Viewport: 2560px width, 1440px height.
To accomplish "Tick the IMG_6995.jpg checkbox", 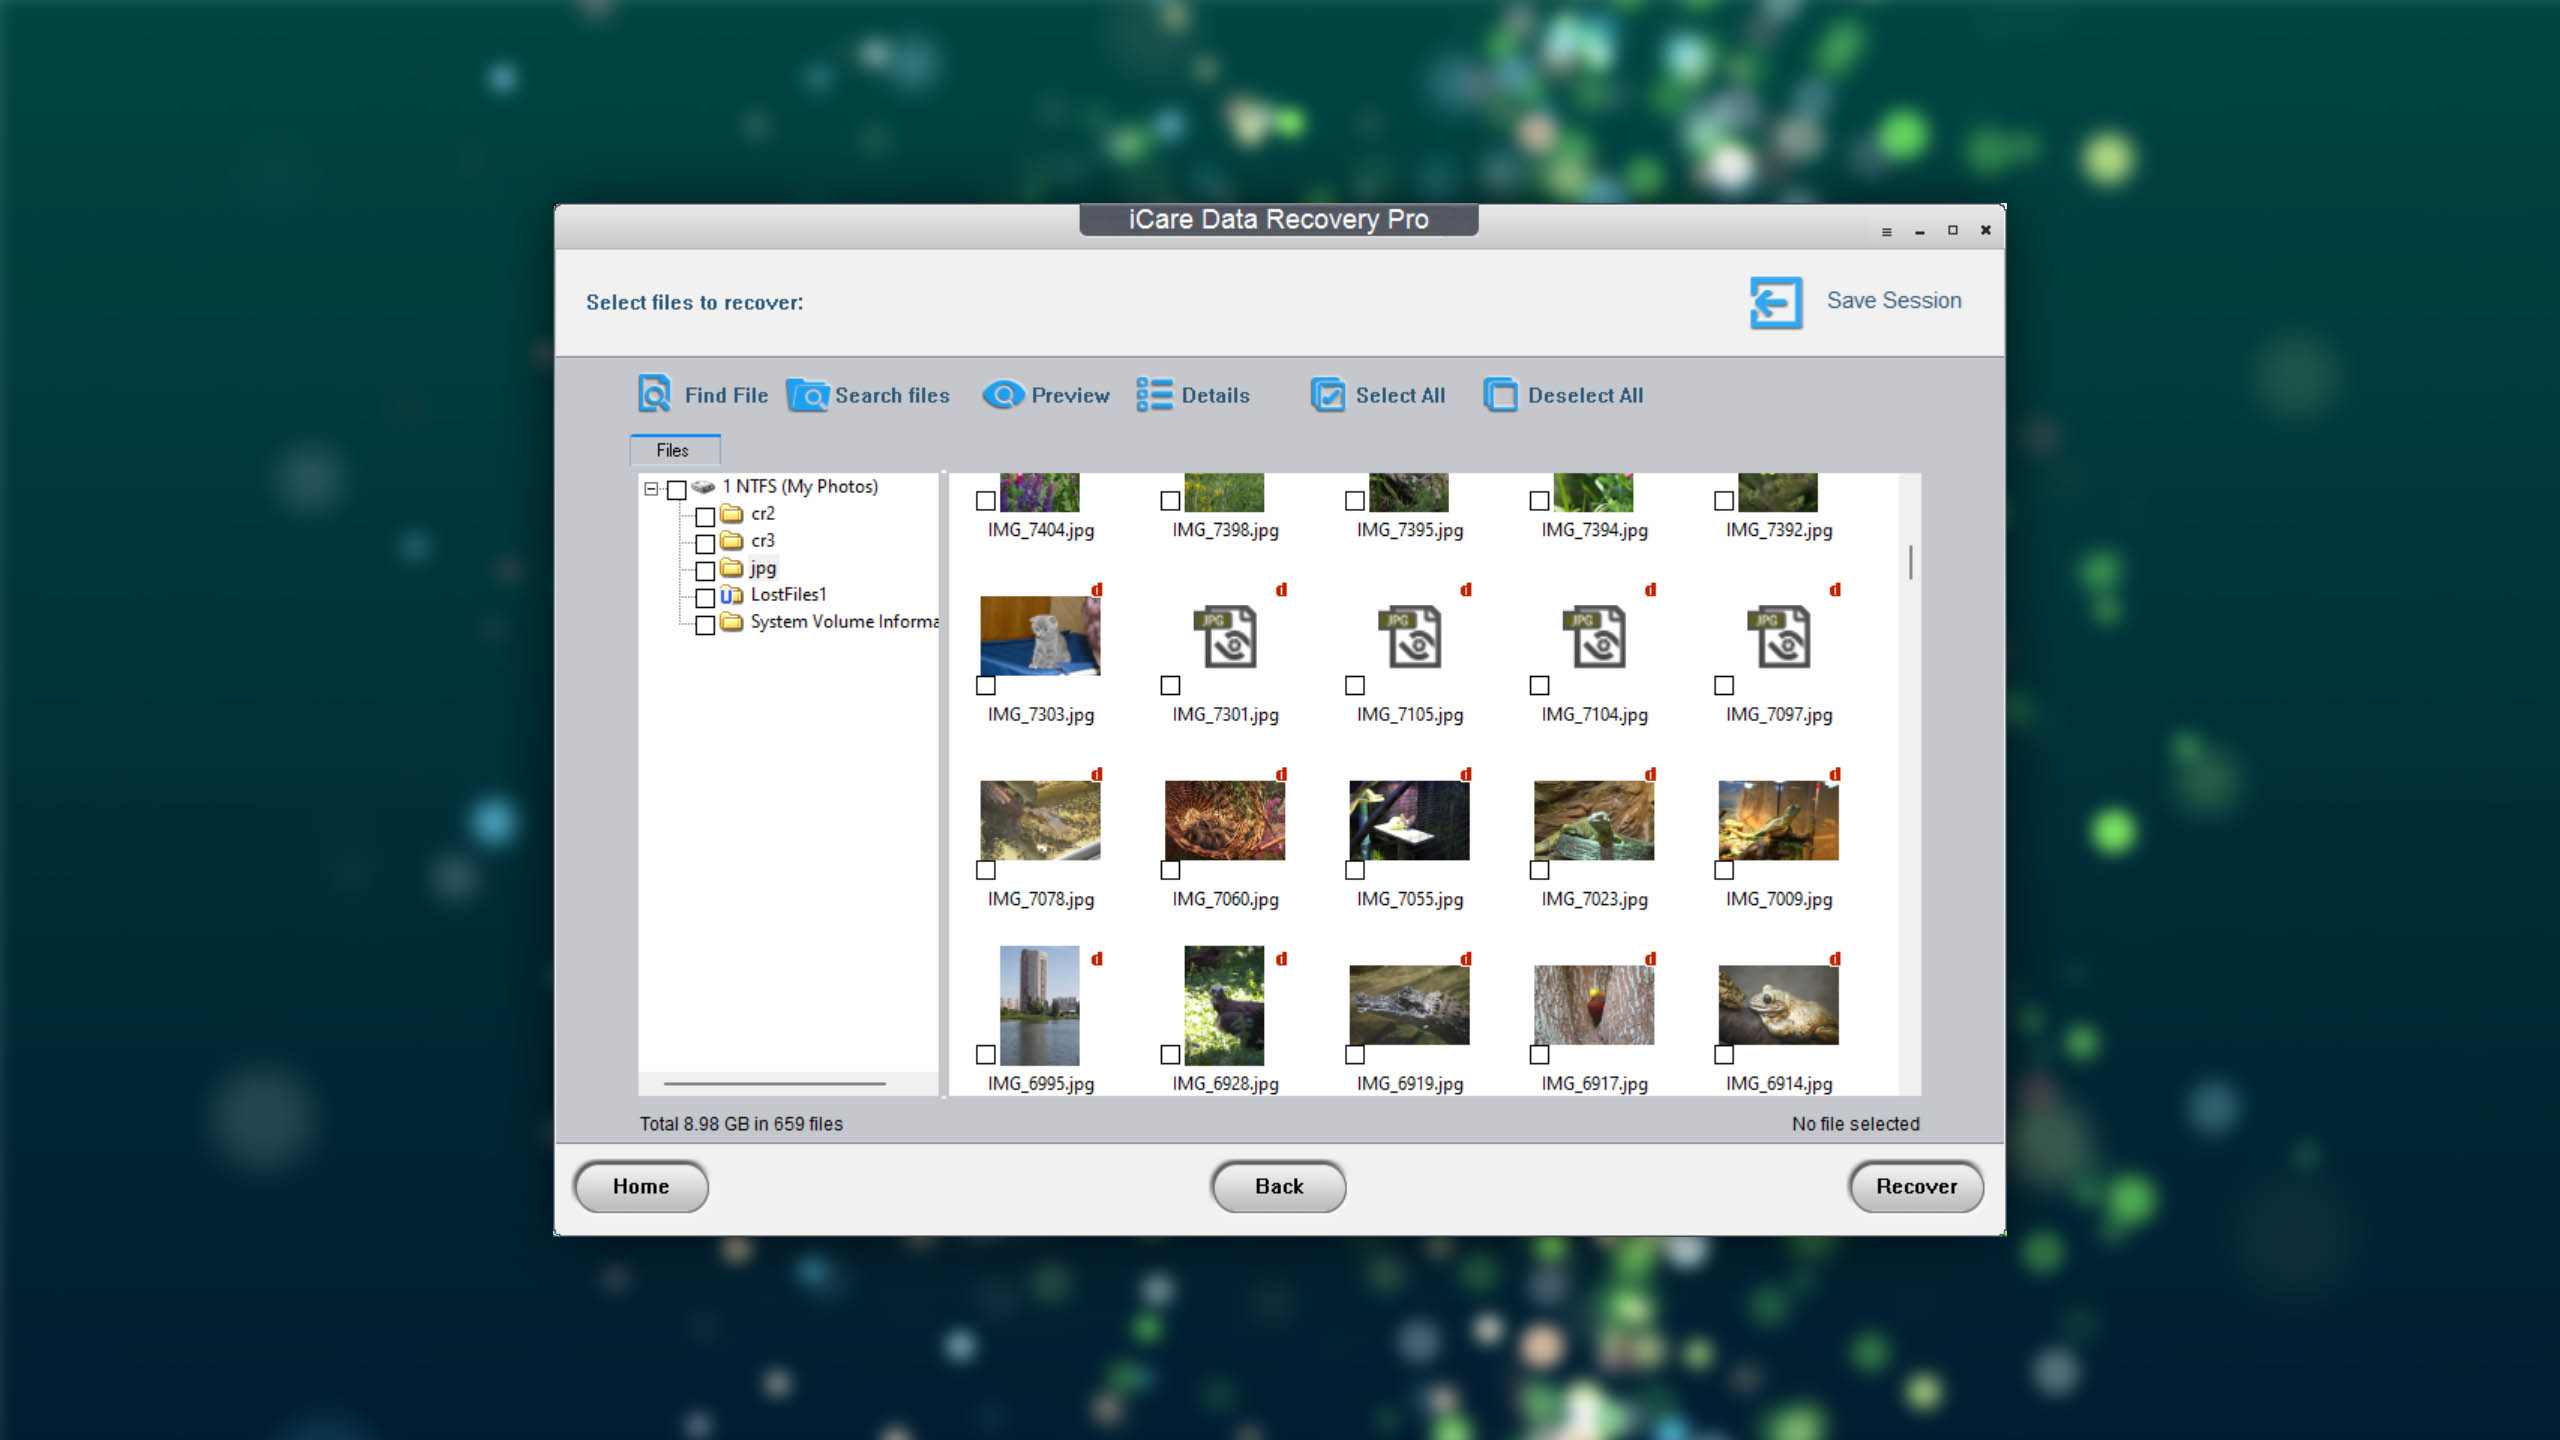I will tap(986, 1055).
